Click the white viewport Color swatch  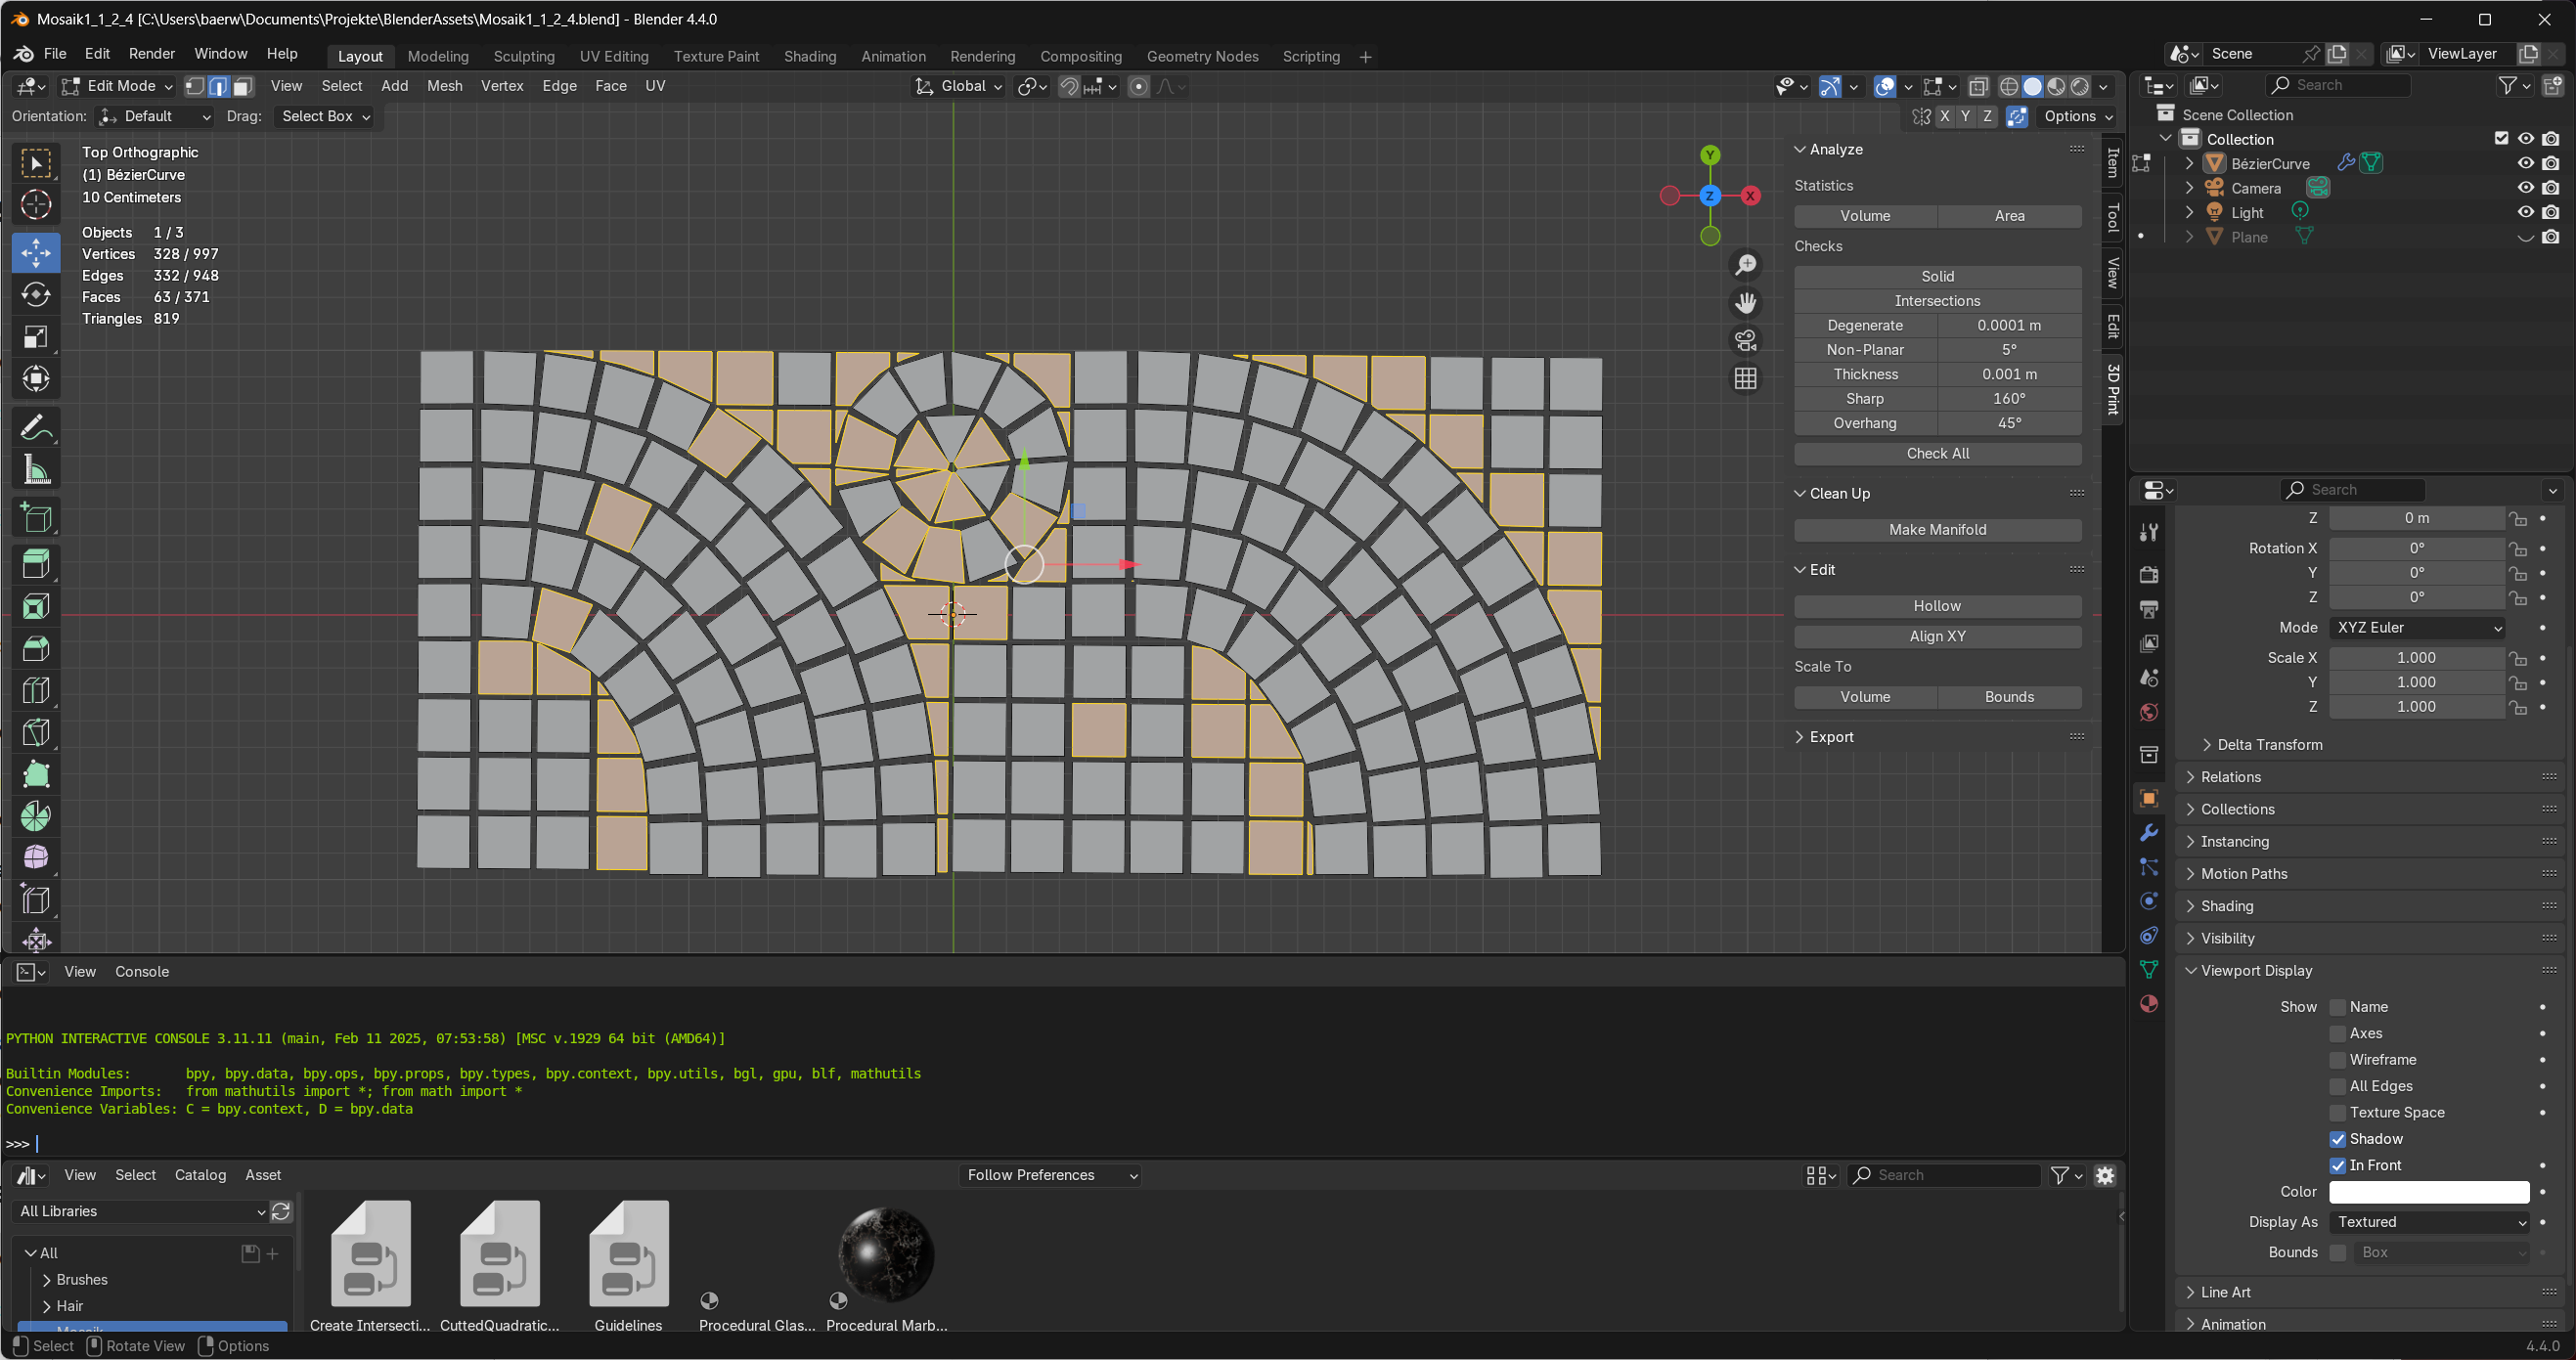coord(2428,1192)
